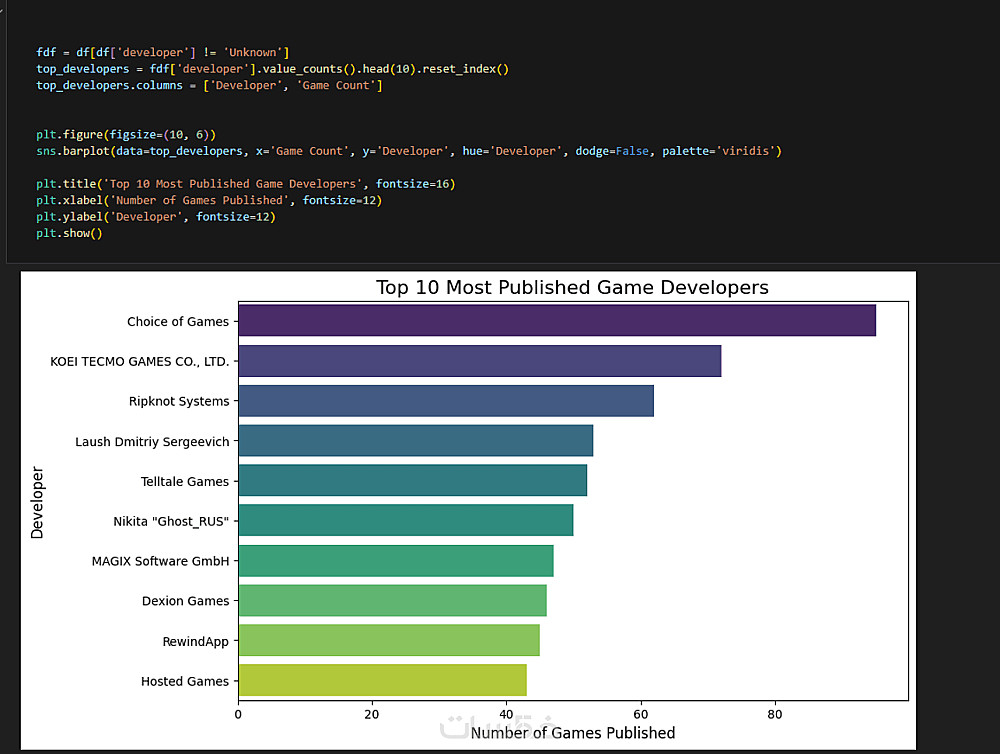
Task: Click the blue Ripknot Systems bar
Action: click(x=446, y=401)
